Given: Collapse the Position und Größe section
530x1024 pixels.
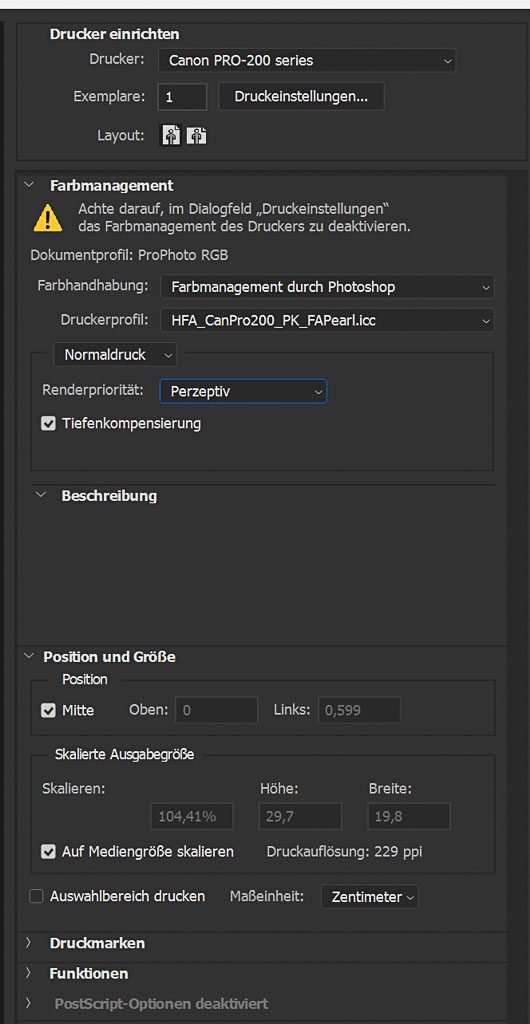Looking at the screenshot, I should (x=29, y=656).
